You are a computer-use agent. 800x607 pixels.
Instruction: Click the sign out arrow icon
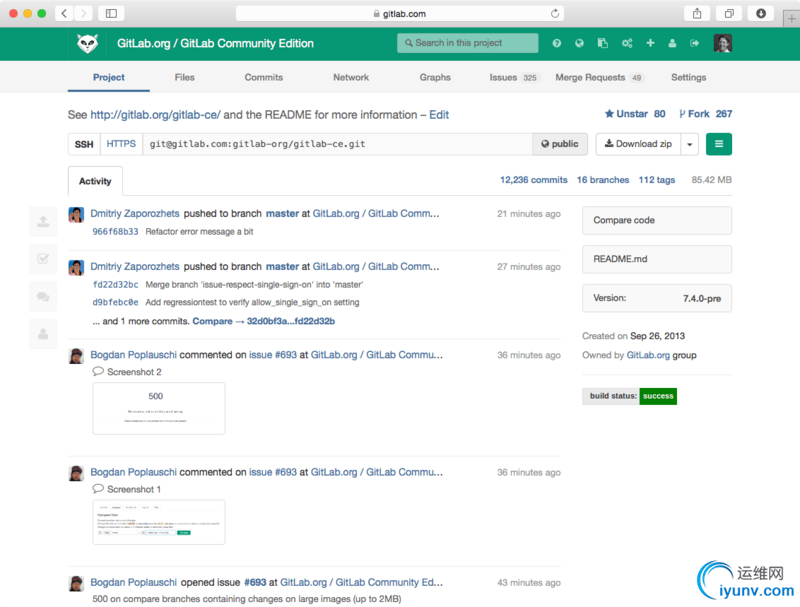tap(694, 43)
